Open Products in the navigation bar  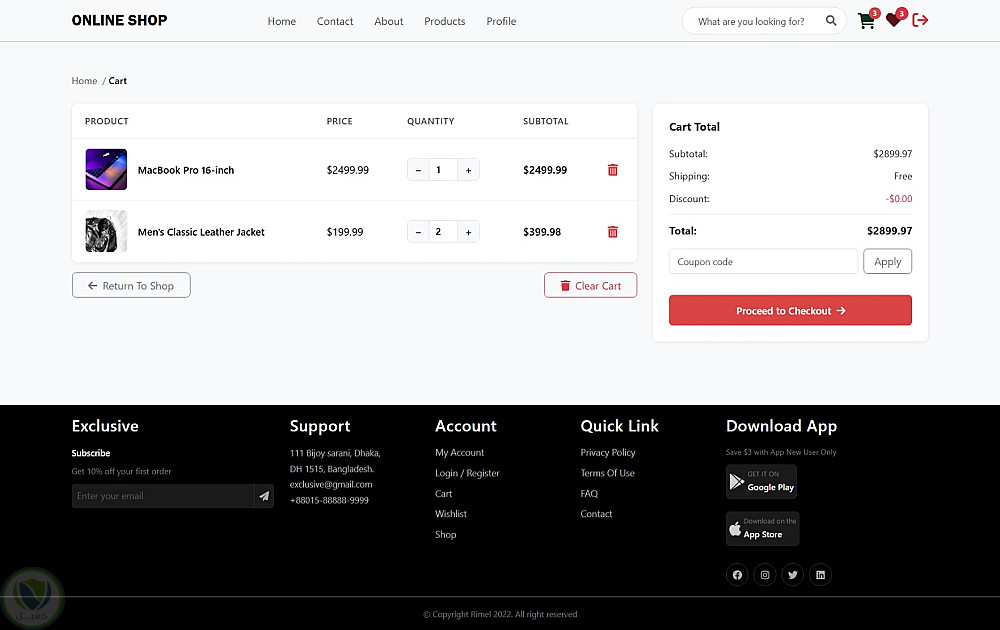(x=445, y=22)
